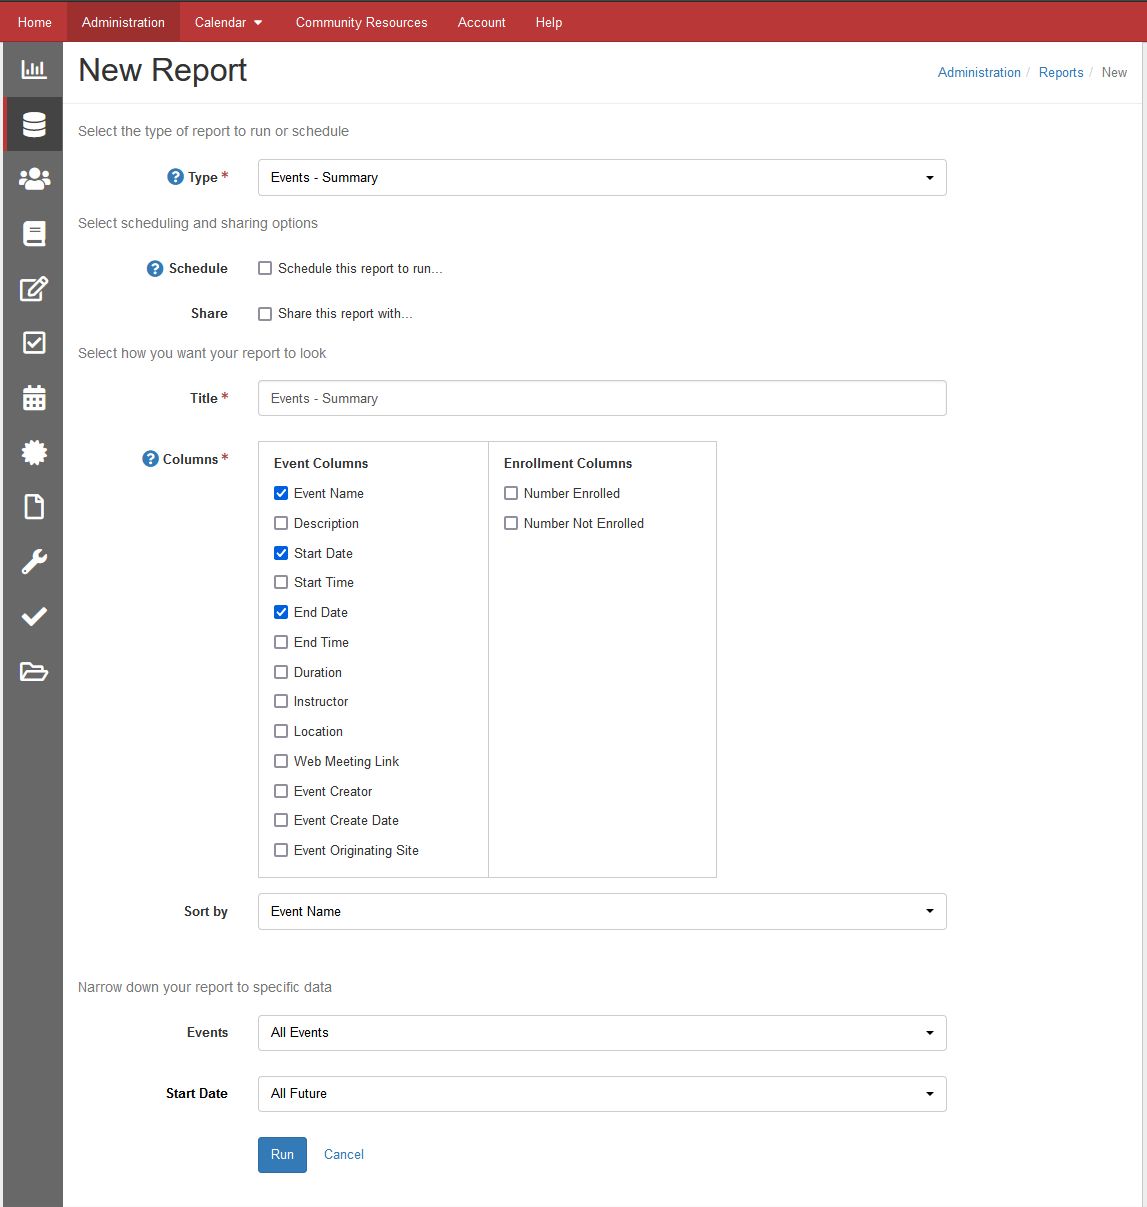Open the folder icon at sidebar bottom
Image resolution: width=1147 pixels, height=1207 pixels.
[33, 671]
